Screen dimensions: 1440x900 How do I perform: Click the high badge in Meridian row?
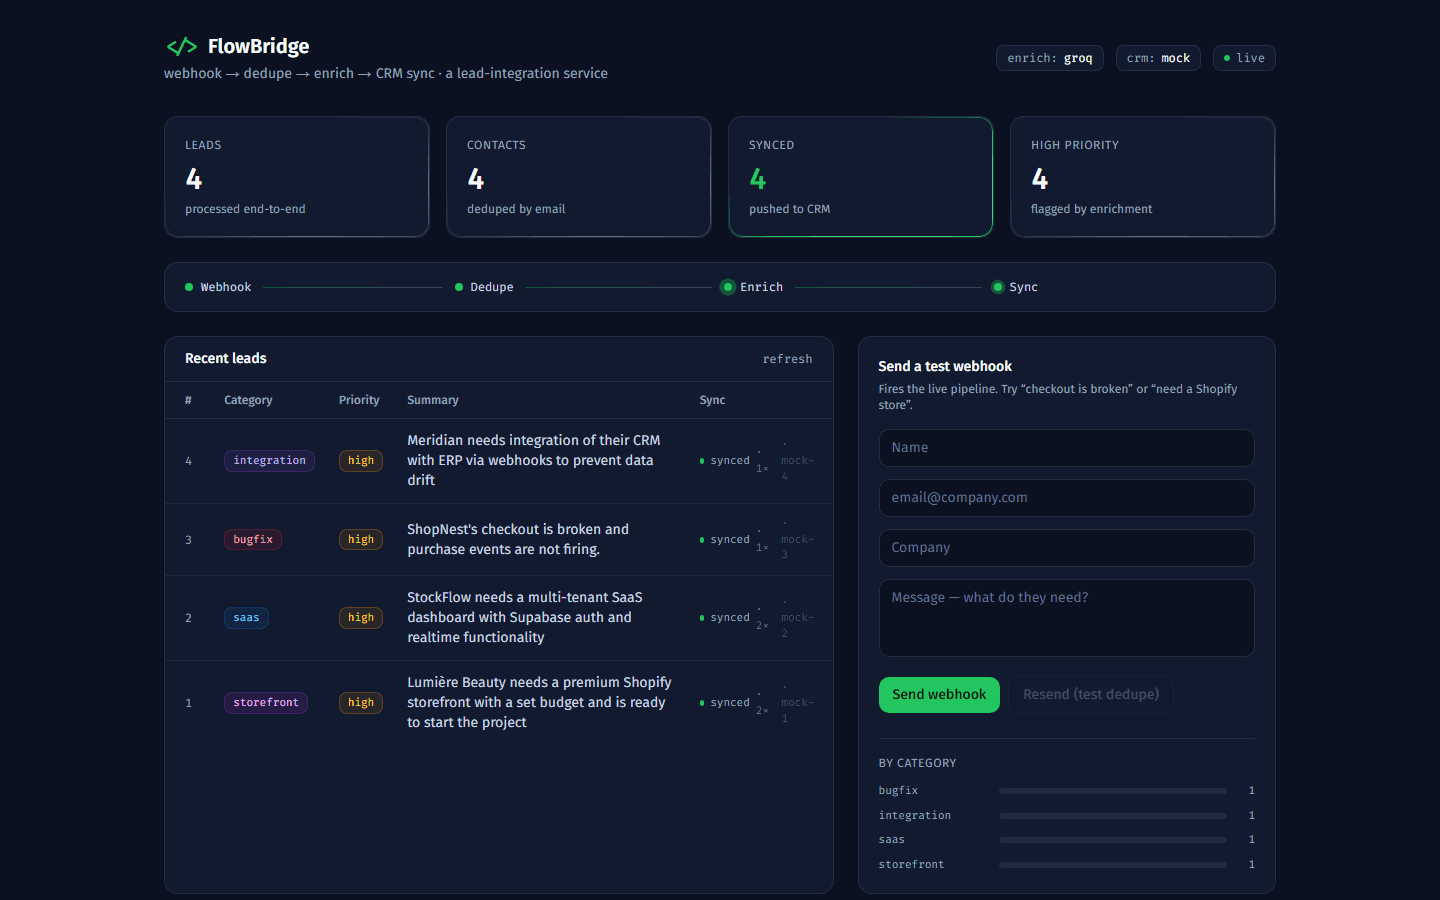361,461
